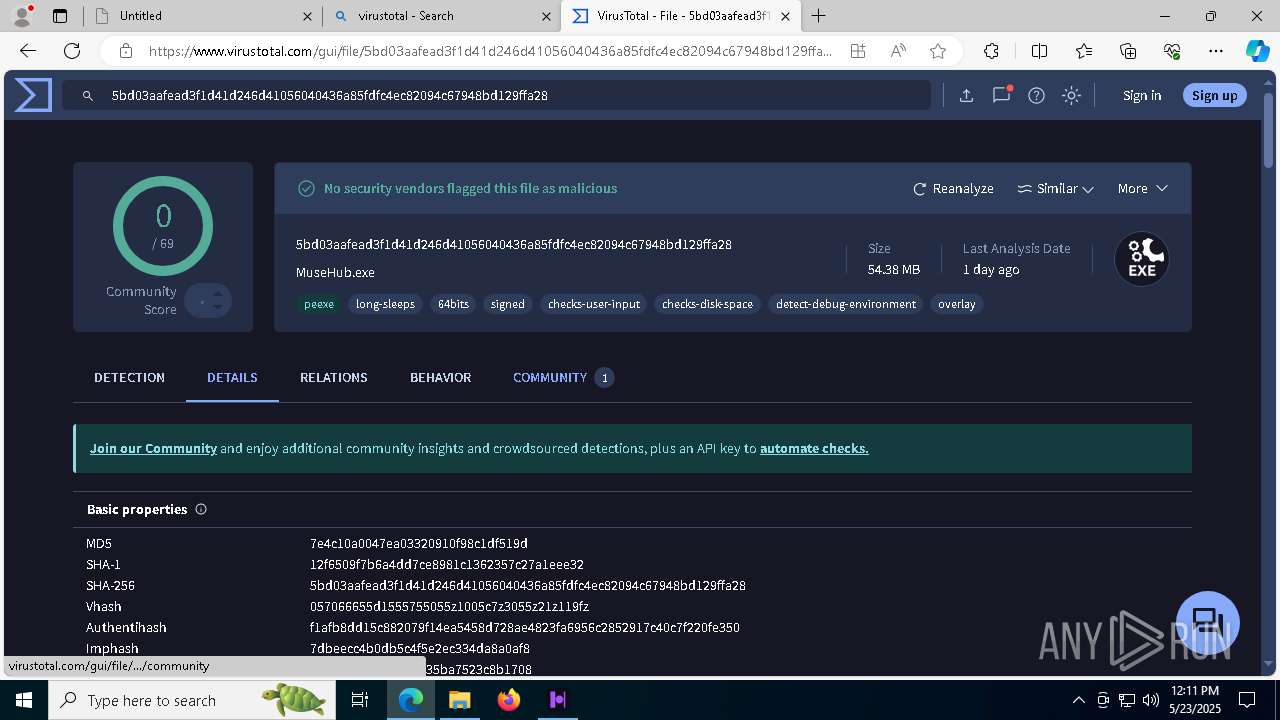Toggle the split screen icon
The width and height of the screenshot is (1280, 720).
click(x=1039, y=51)
